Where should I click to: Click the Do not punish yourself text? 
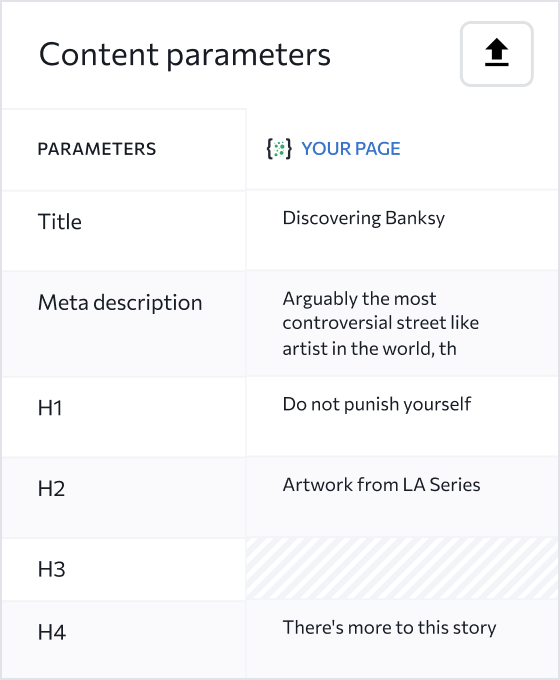(377, 404)
